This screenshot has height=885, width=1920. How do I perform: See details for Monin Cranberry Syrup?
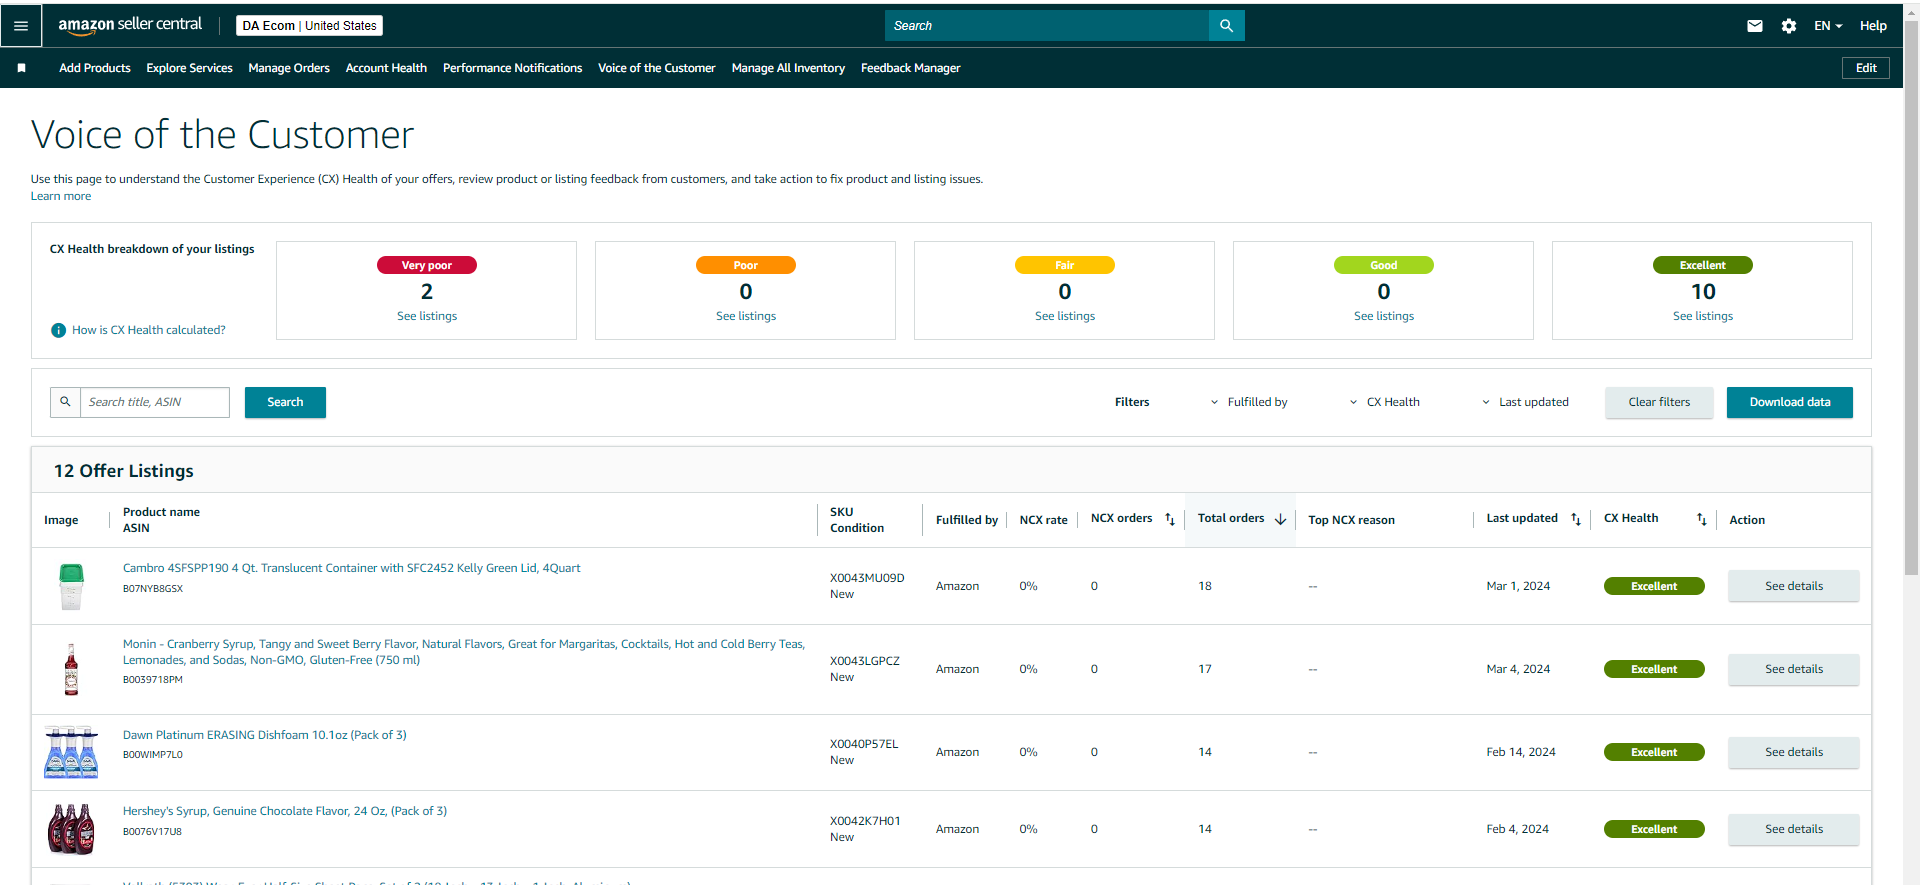coord(1794,669)
